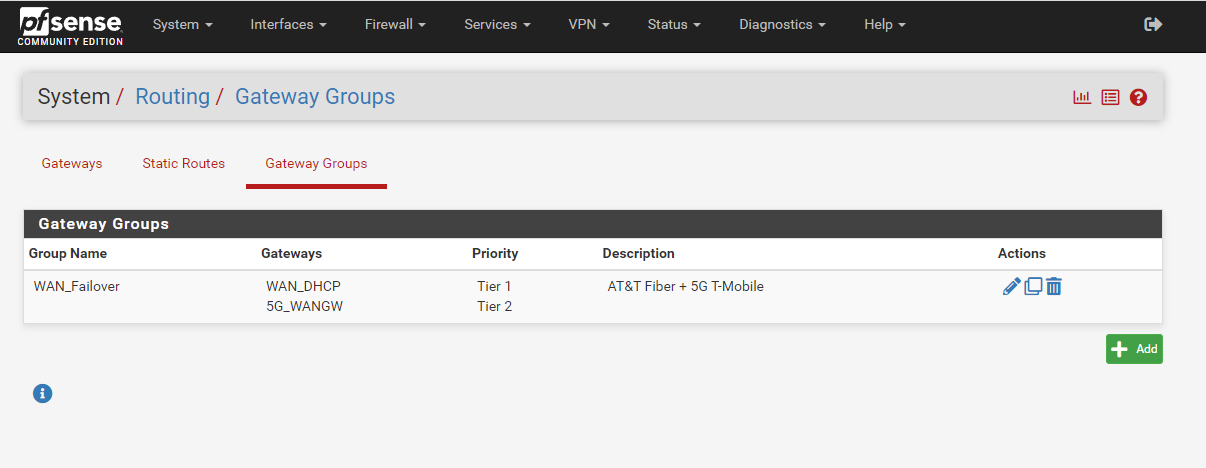
Task: Expand the System dropdown menu
Action: tap(182, 24)
